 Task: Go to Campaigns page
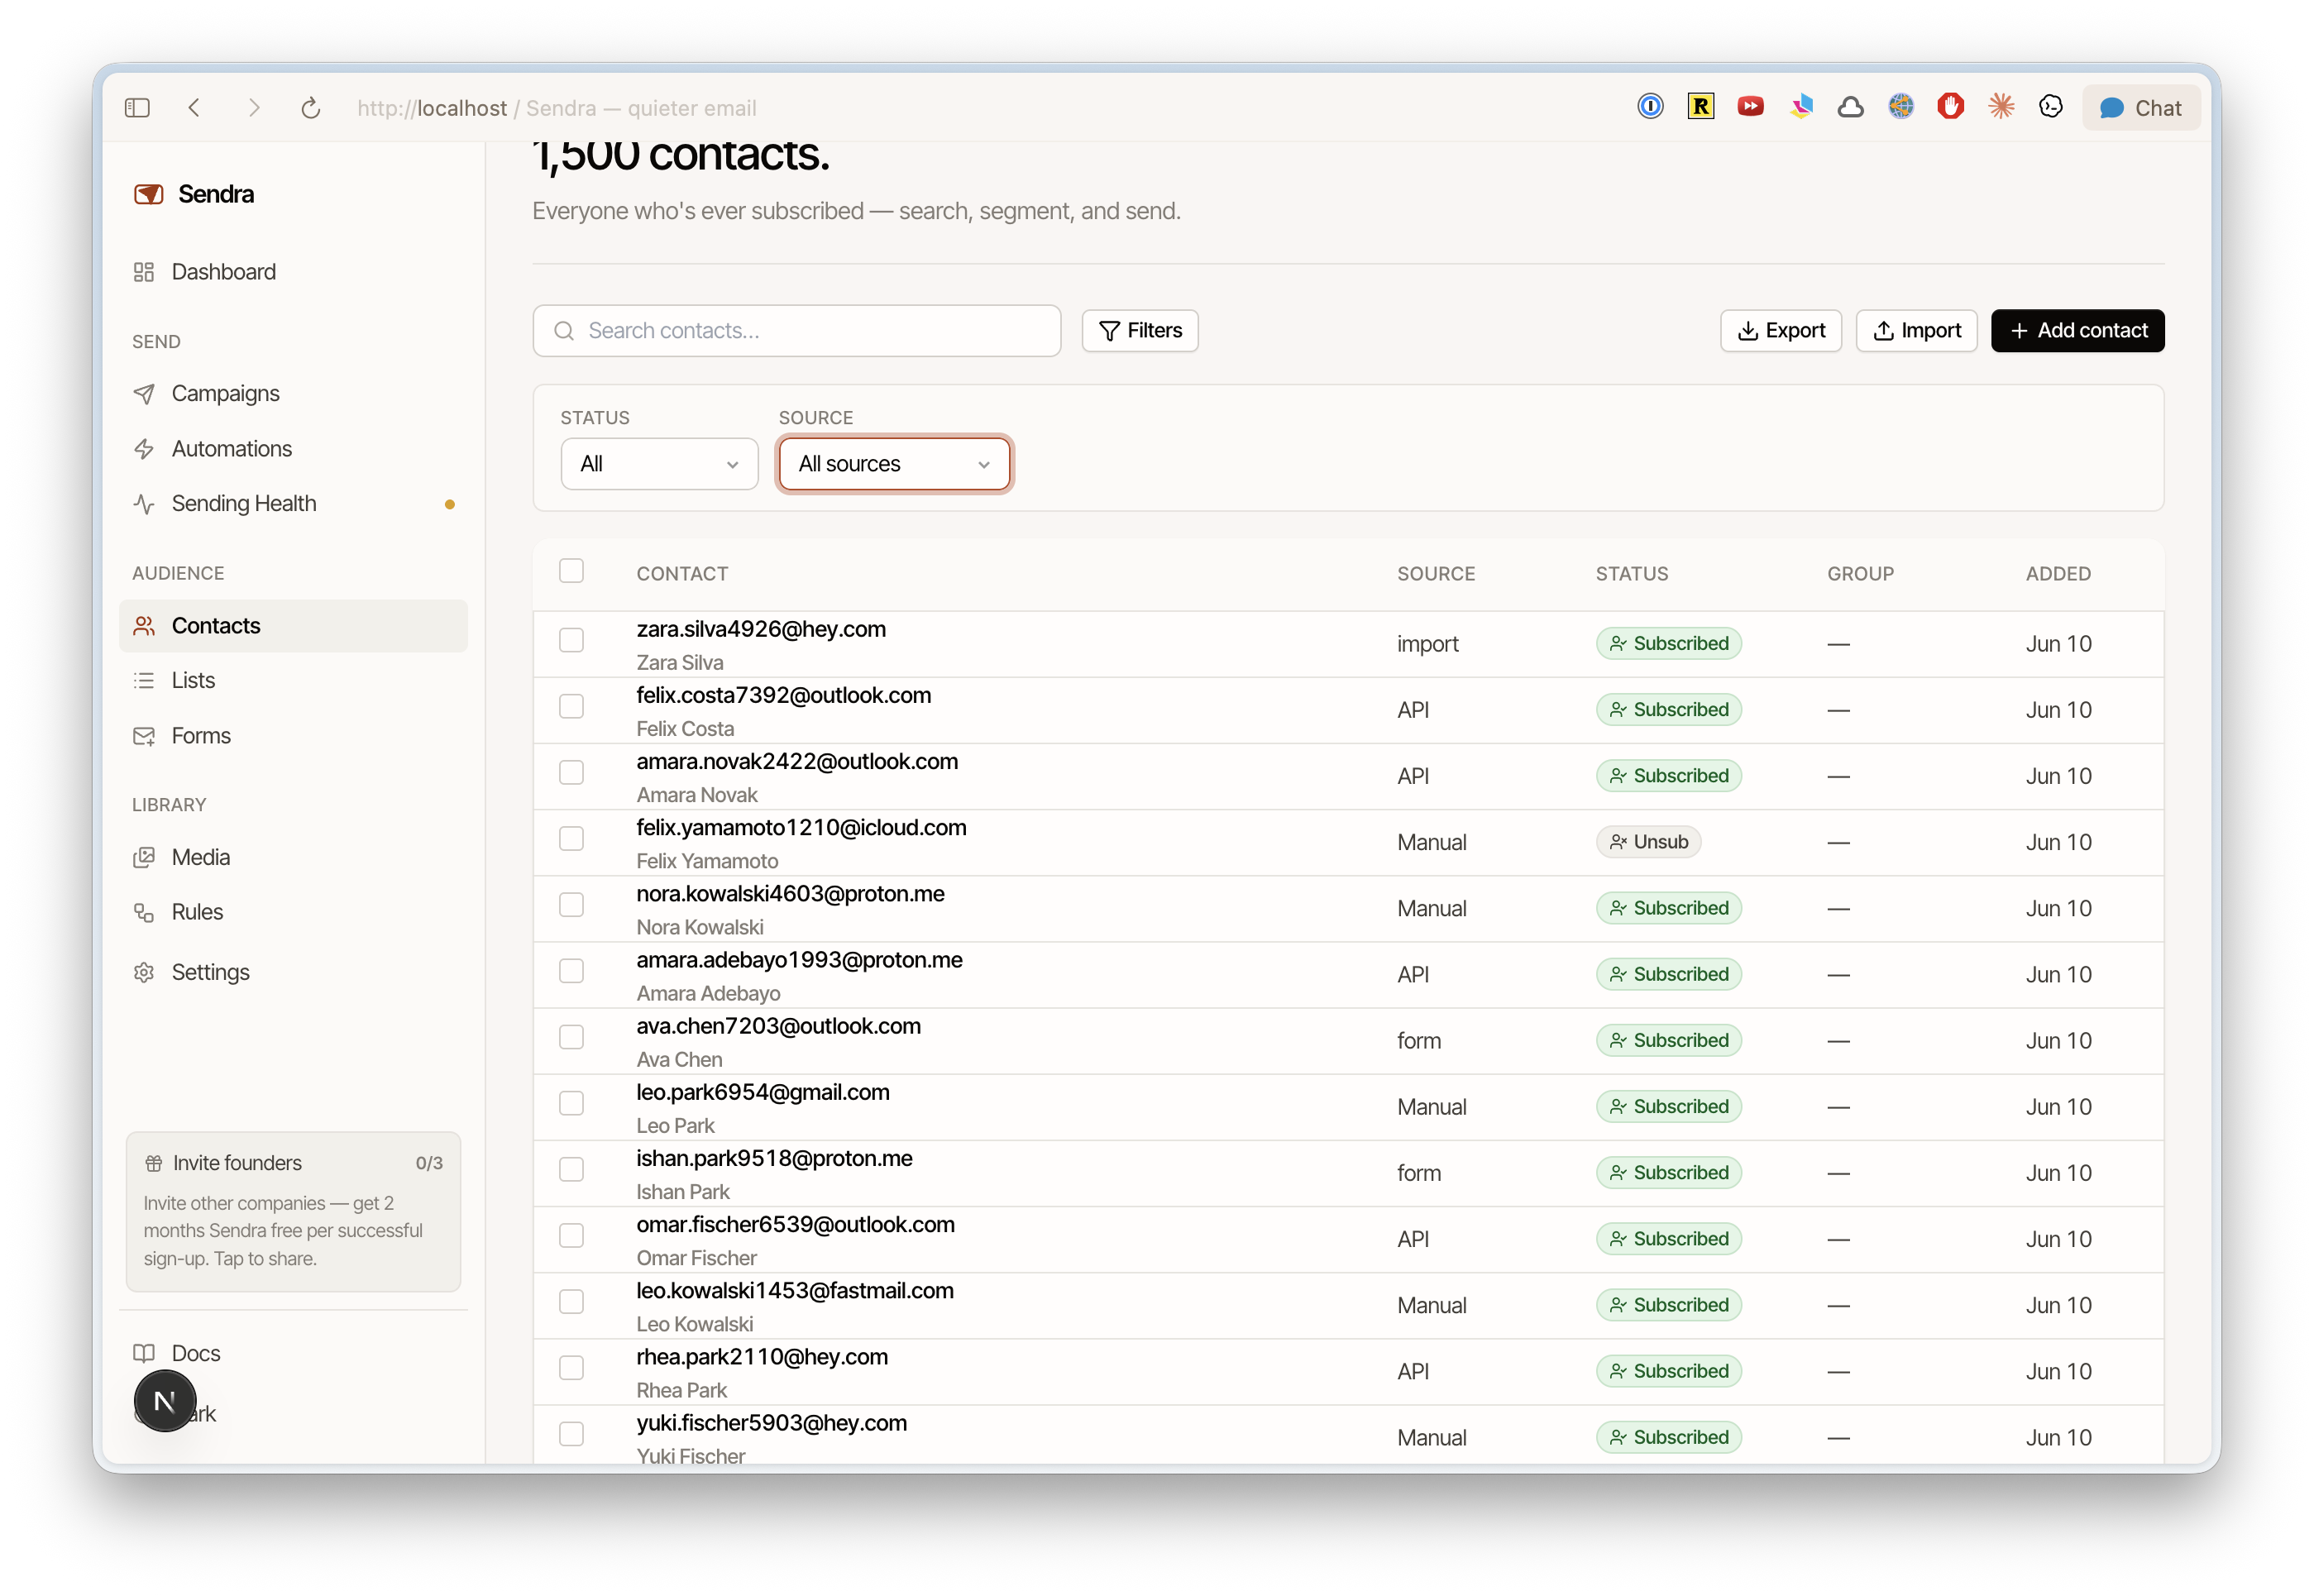293,394
